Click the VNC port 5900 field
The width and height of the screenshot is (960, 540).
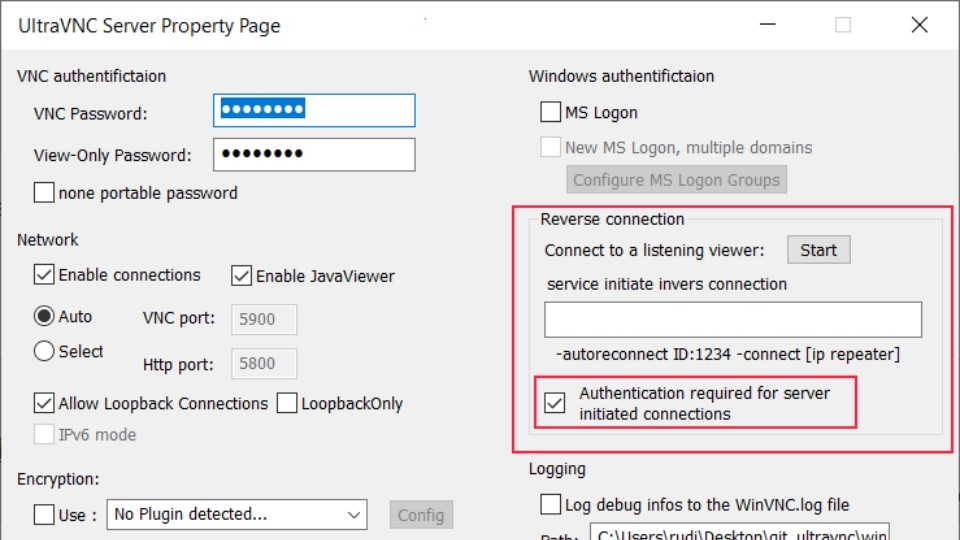[264, 319]
